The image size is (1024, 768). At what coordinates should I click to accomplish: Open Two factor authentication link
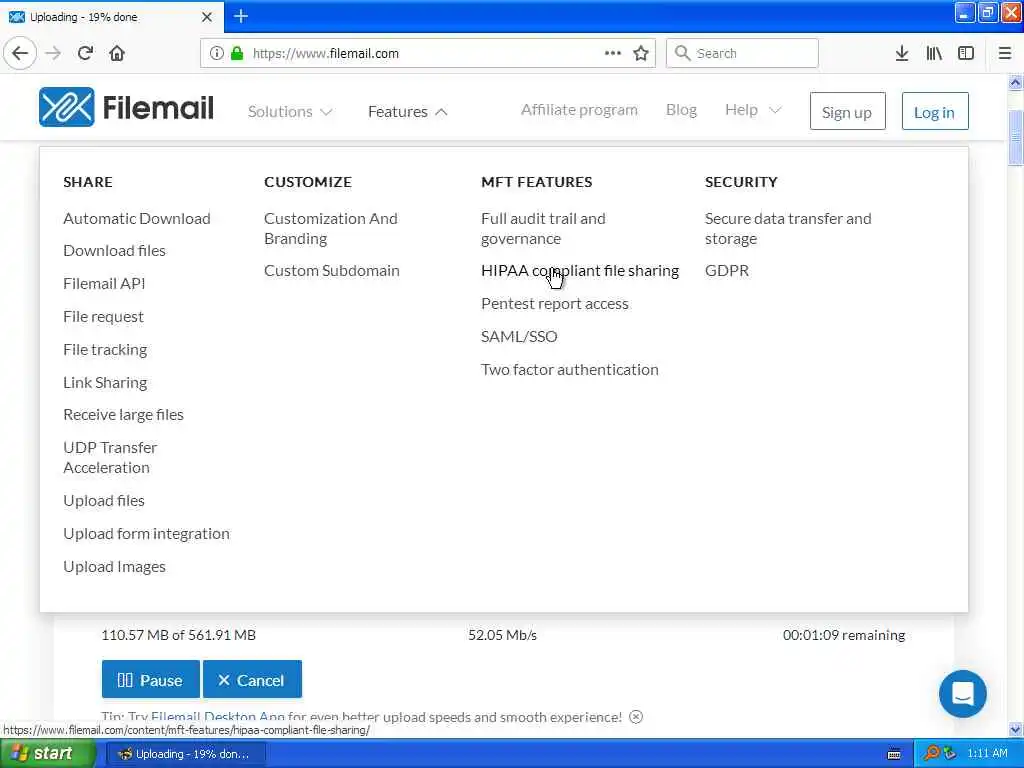pos(569,370)
